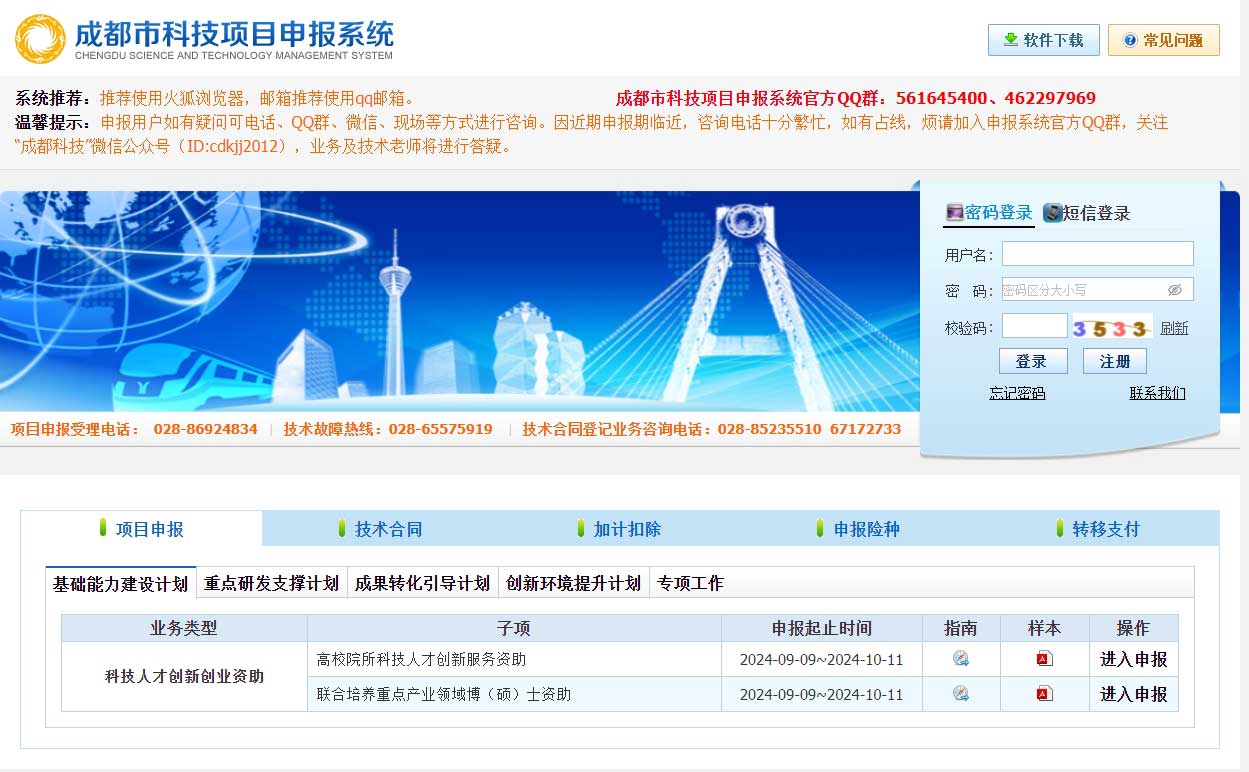This screenshot has width=1249, height=772.
Task: Click the city skyline banner image
Action: (459, 301)
